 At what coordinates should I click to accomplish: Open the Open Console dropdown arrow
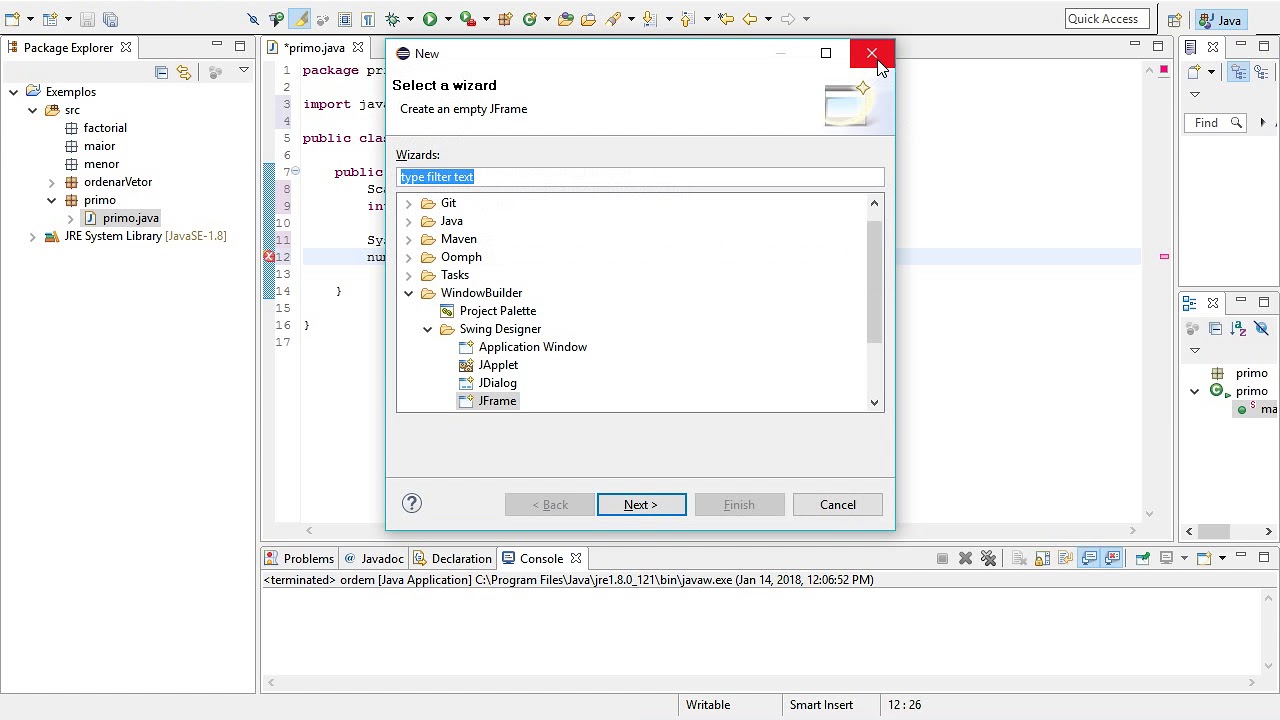point(1221,559)
